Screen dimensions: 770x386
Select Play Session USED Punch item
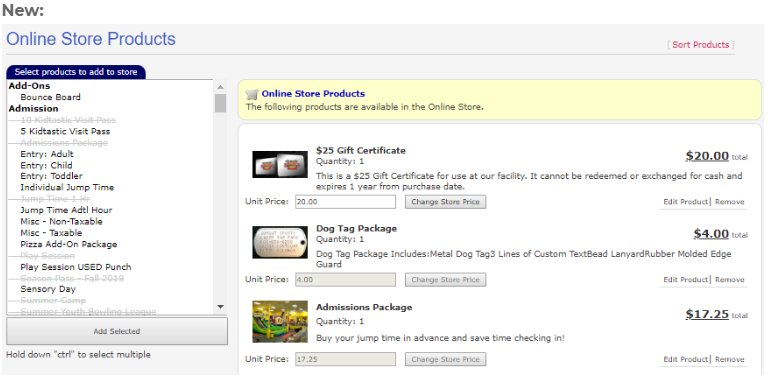click(76, 267)
